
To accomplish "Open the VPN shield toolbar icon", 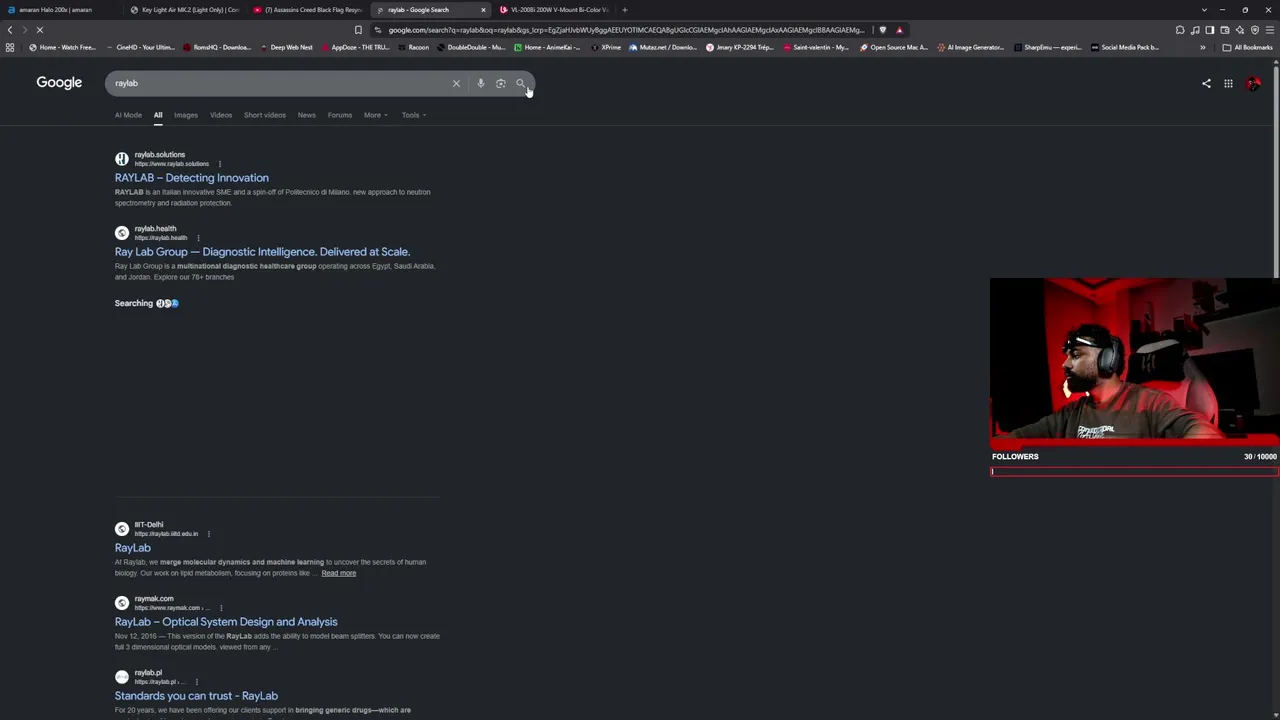I will click(1255, 30).
